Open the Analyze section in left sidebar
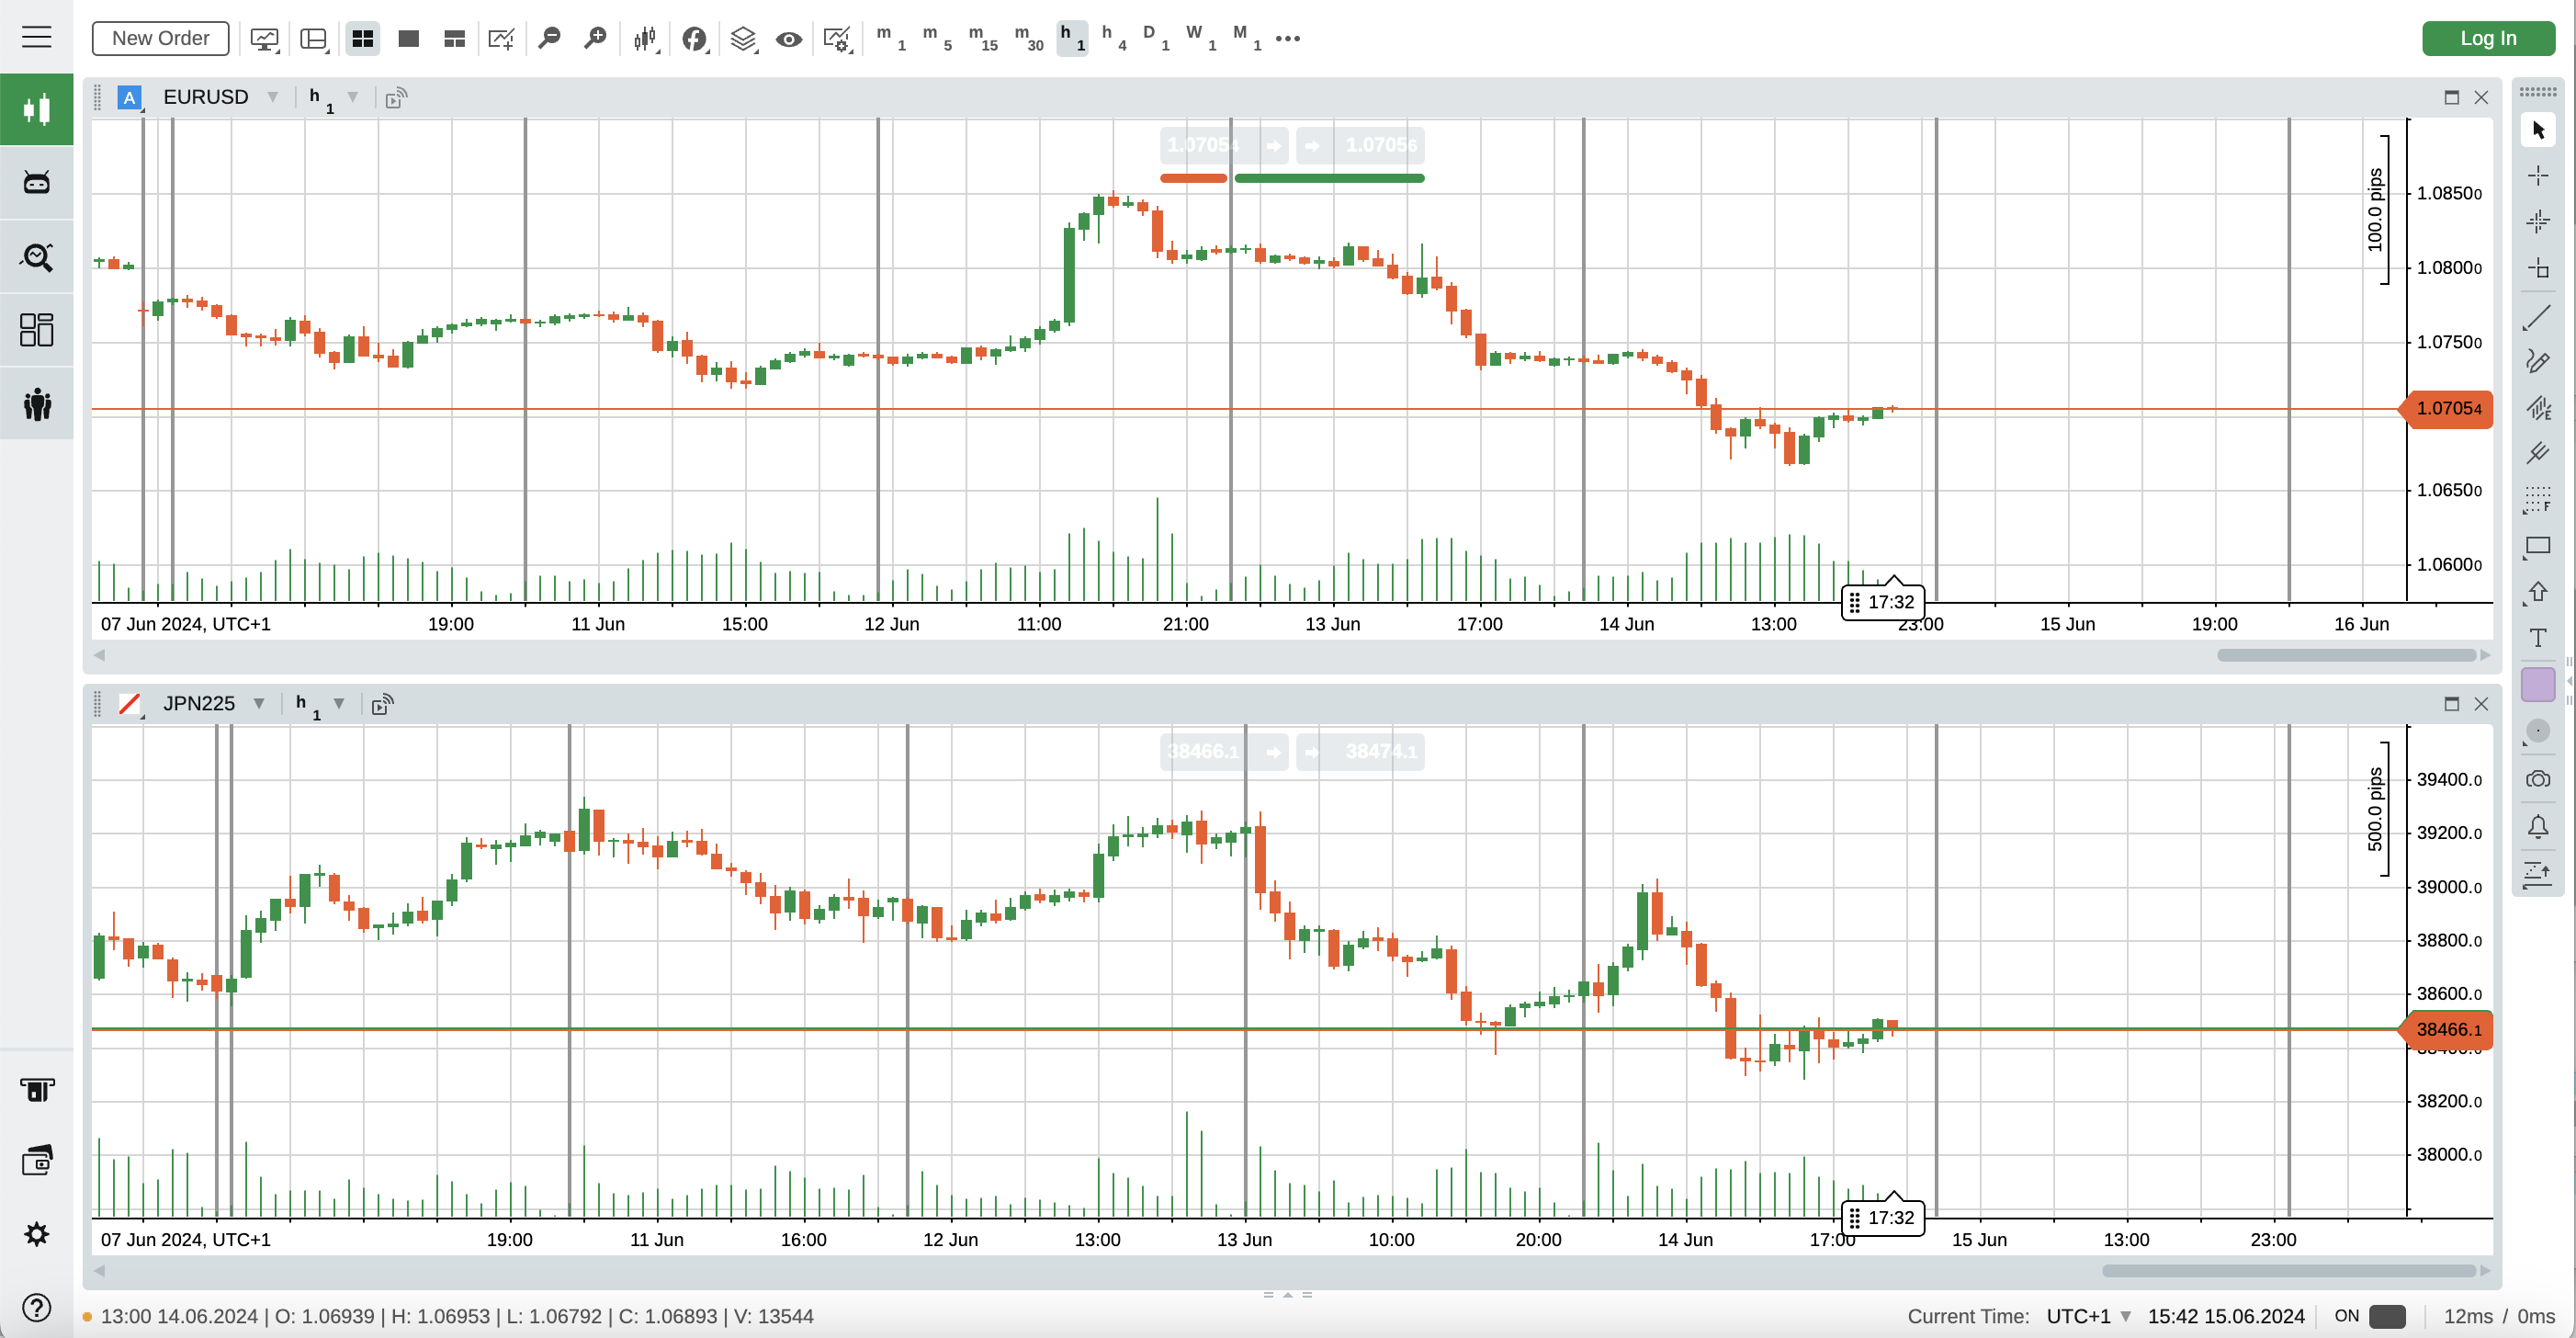The width and height of the screenshot is (2576, 1338). click(x=37, y=257)
